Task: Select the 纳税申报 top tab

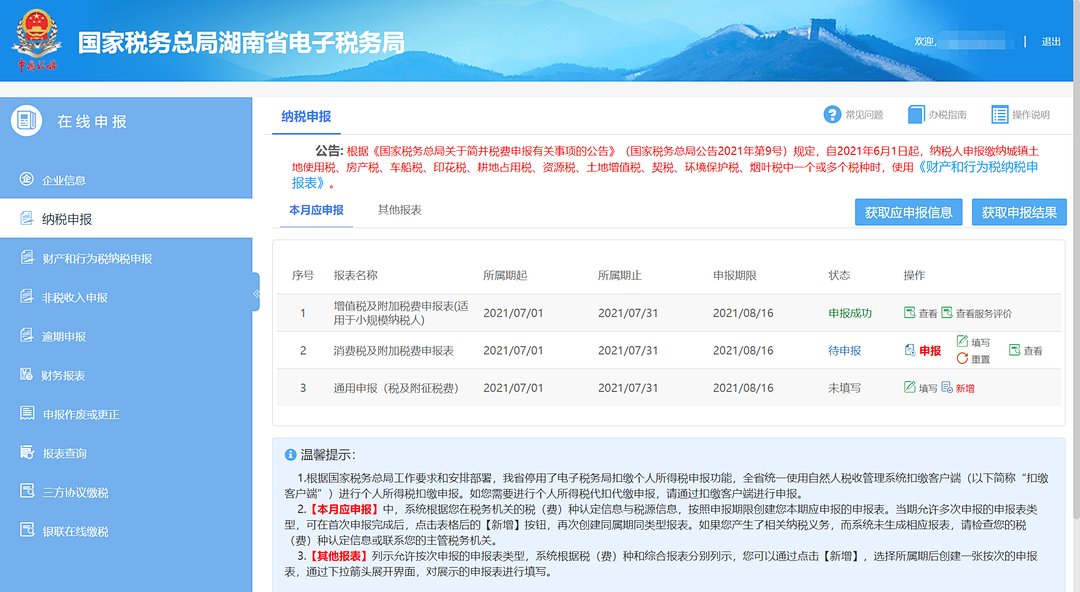Action: [x=306, y=116]
